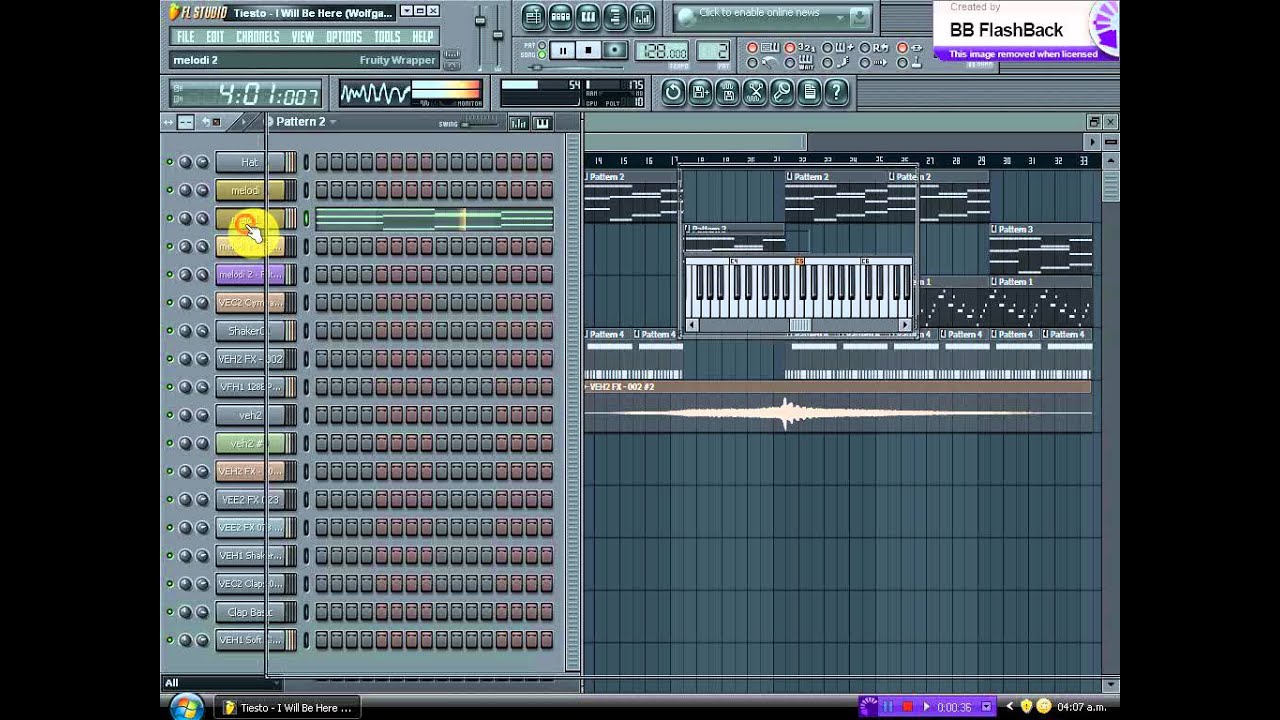
Task: Open the EDIT menu
Action: [215, 37]
